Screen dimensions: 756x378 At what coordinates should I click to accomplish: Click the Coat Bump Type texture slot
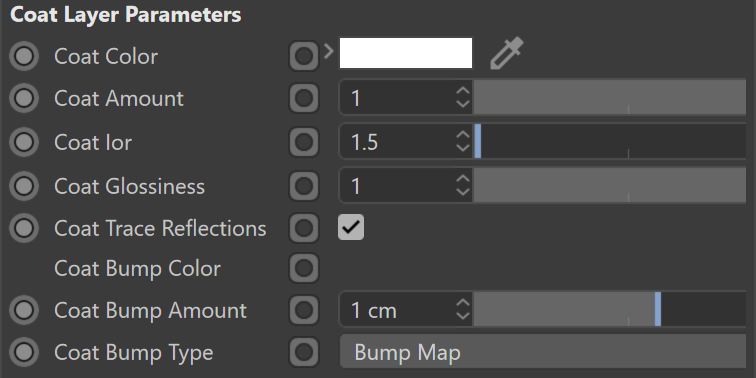(304, 352)
